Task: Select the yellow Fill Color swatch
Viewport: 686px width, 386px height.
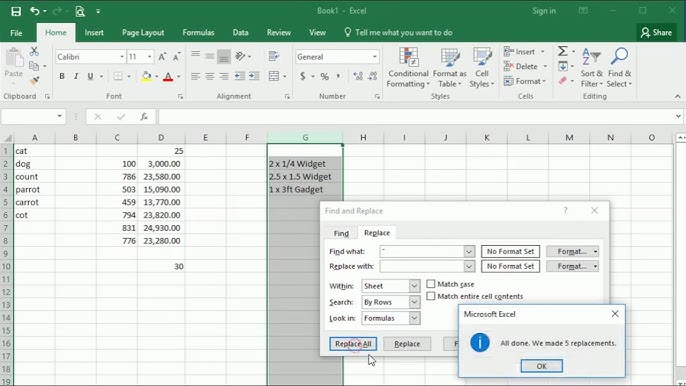Action: click(146, 77)
